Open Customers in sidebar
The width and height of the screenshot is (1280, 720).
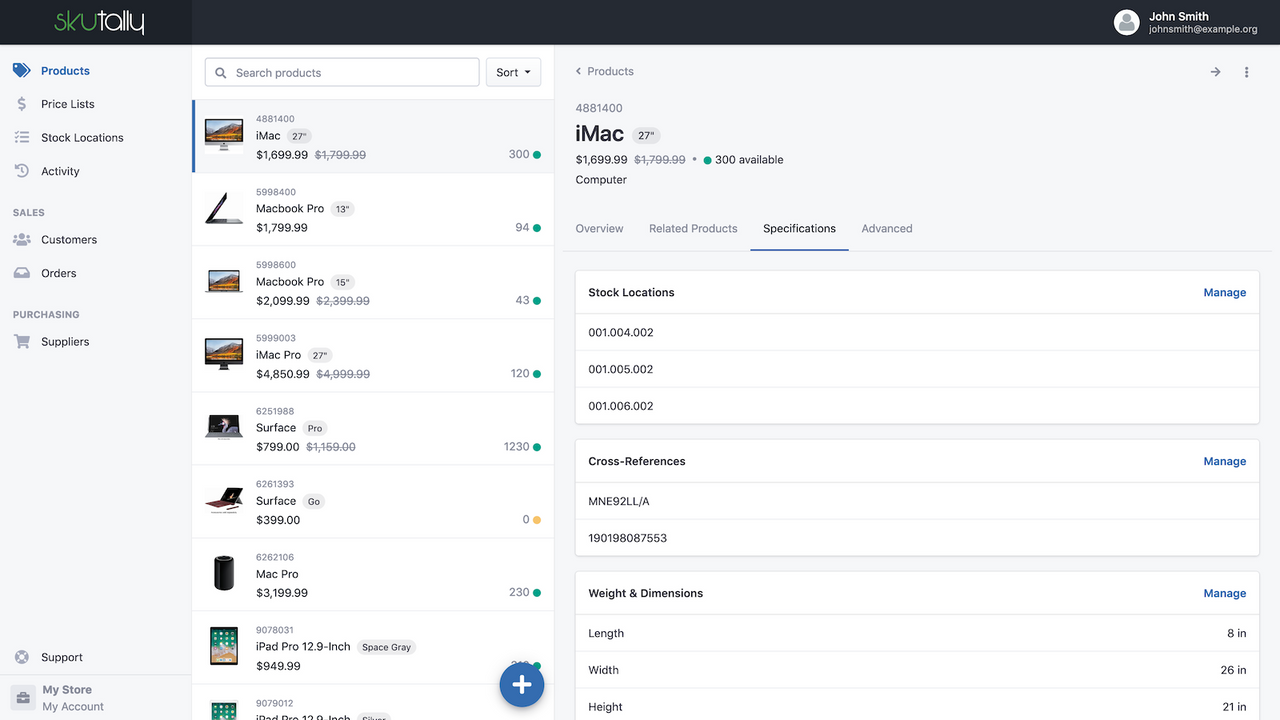click(x=69, y=240)
